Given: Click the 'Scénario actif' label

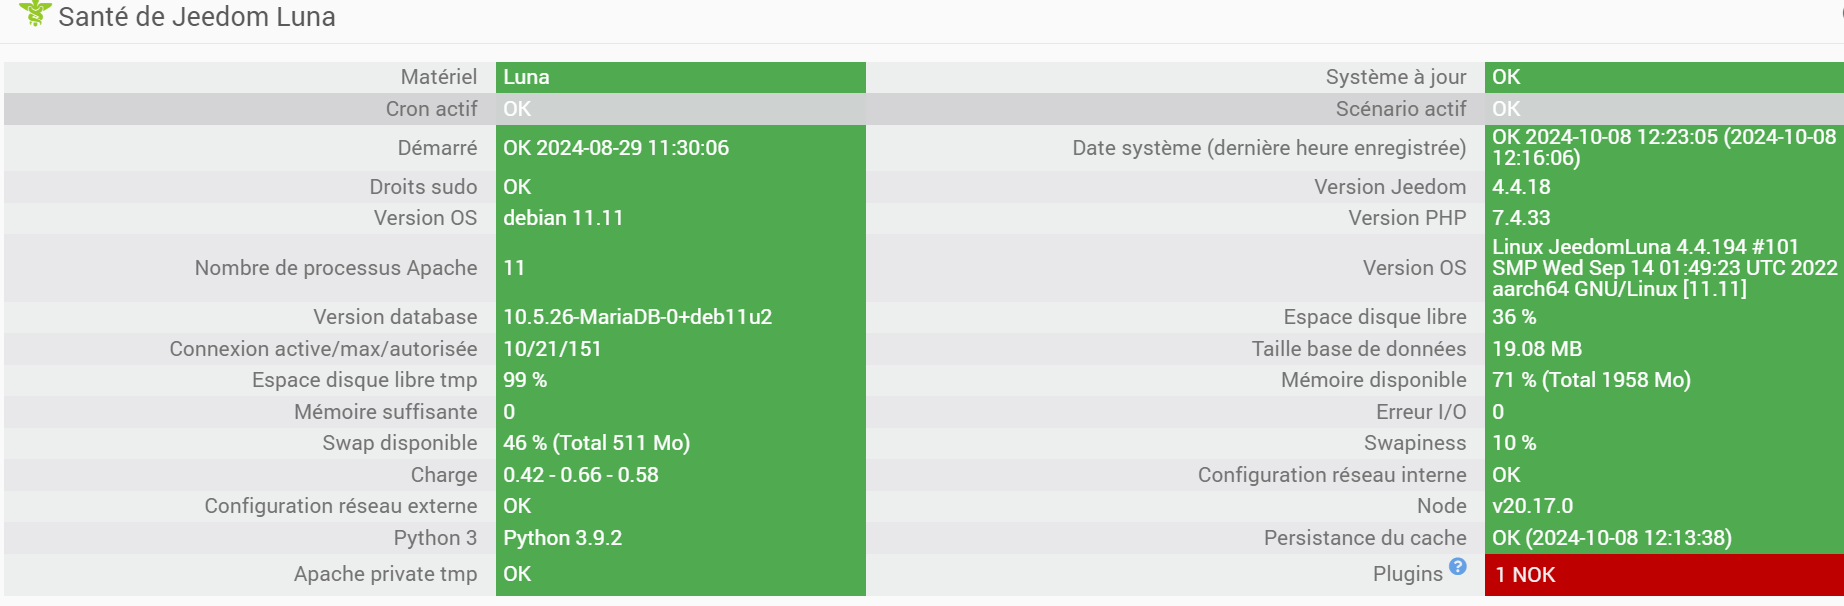Looking at the screenshot, I should click(1401, 109).
